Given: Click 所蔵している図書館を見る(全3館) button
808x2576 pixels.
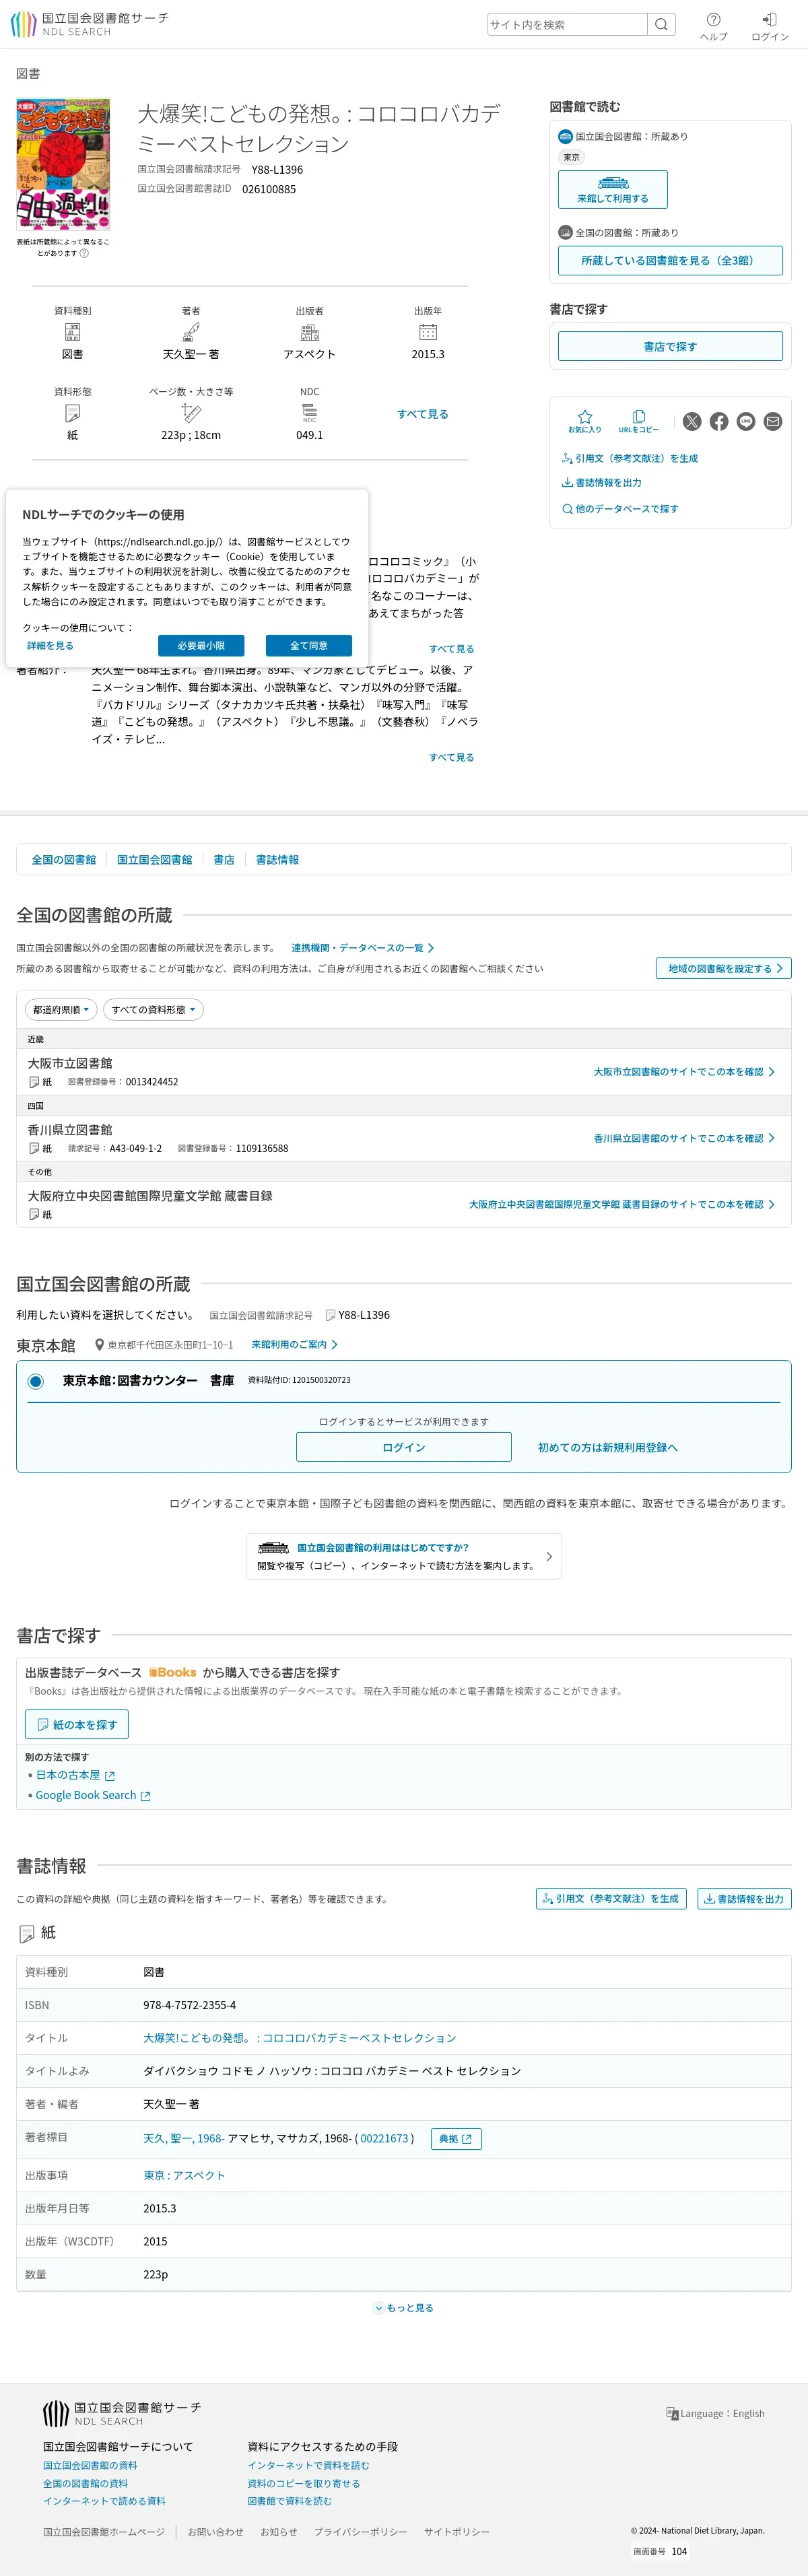Looking at the screenshot, I should pyautogui.click(x=670, y=260).
